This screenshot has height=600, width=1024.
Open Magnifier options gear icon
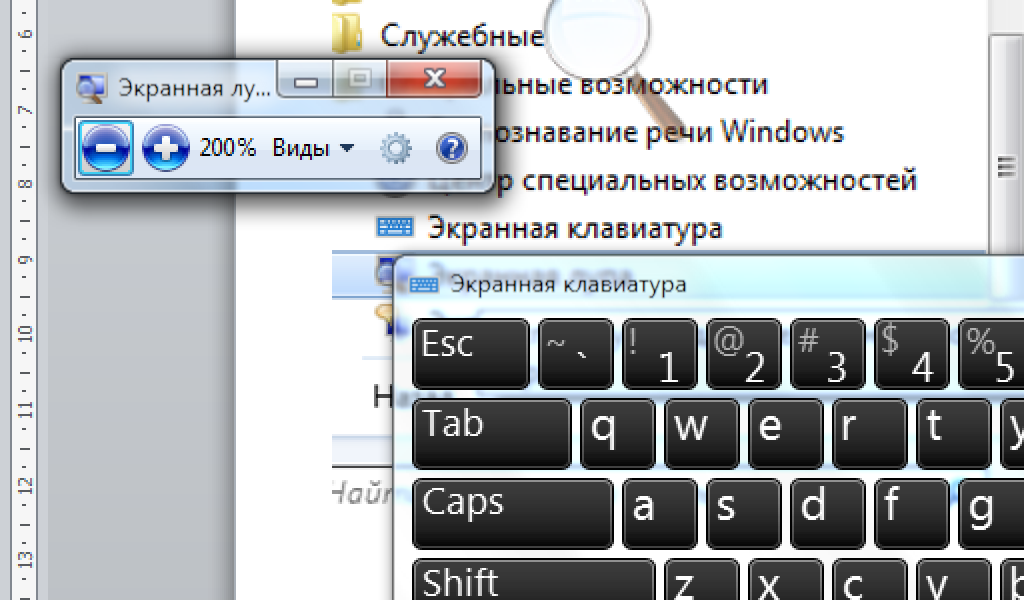point(396,149)
